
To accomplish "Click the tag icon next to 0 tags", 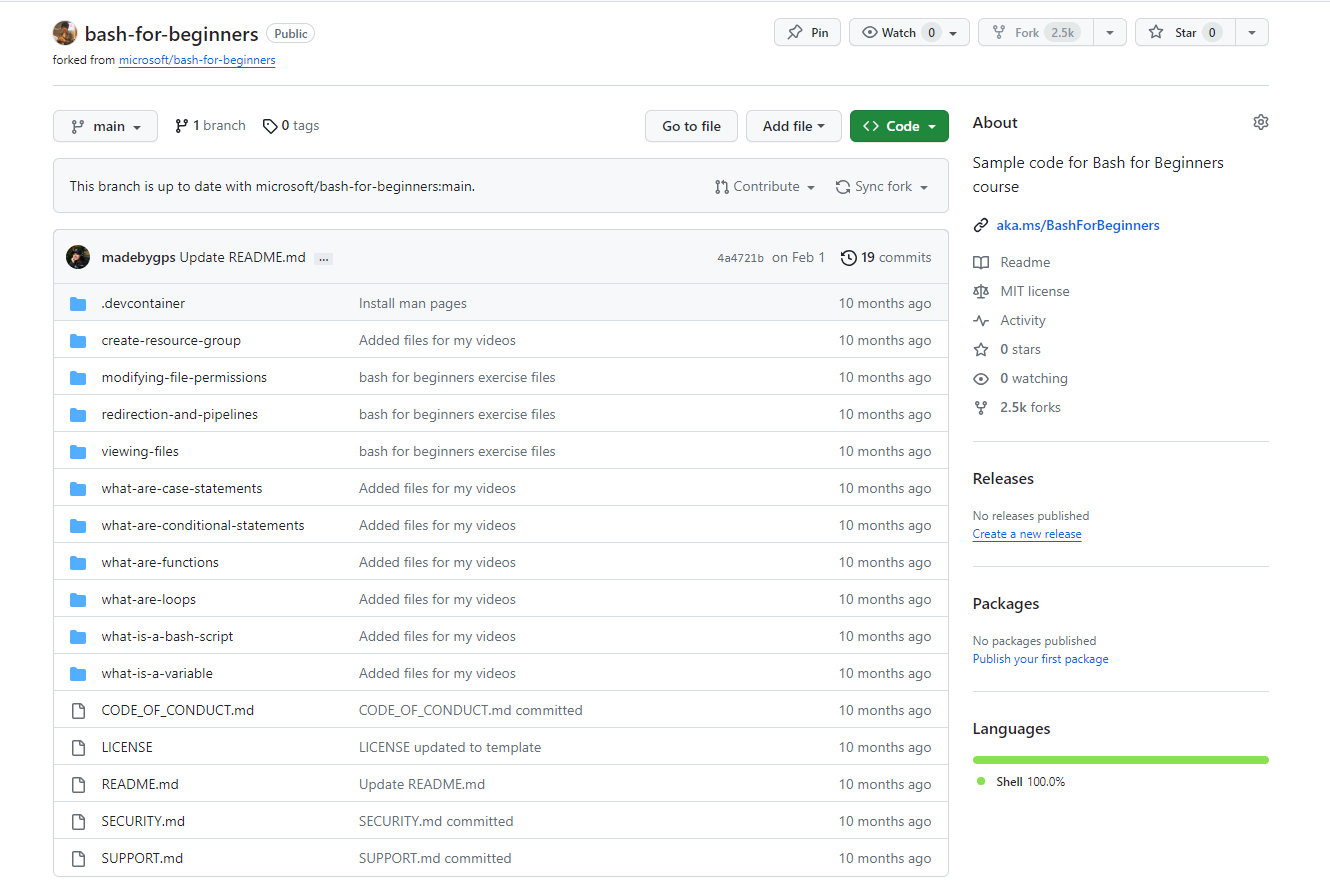I will coord(270,126).
